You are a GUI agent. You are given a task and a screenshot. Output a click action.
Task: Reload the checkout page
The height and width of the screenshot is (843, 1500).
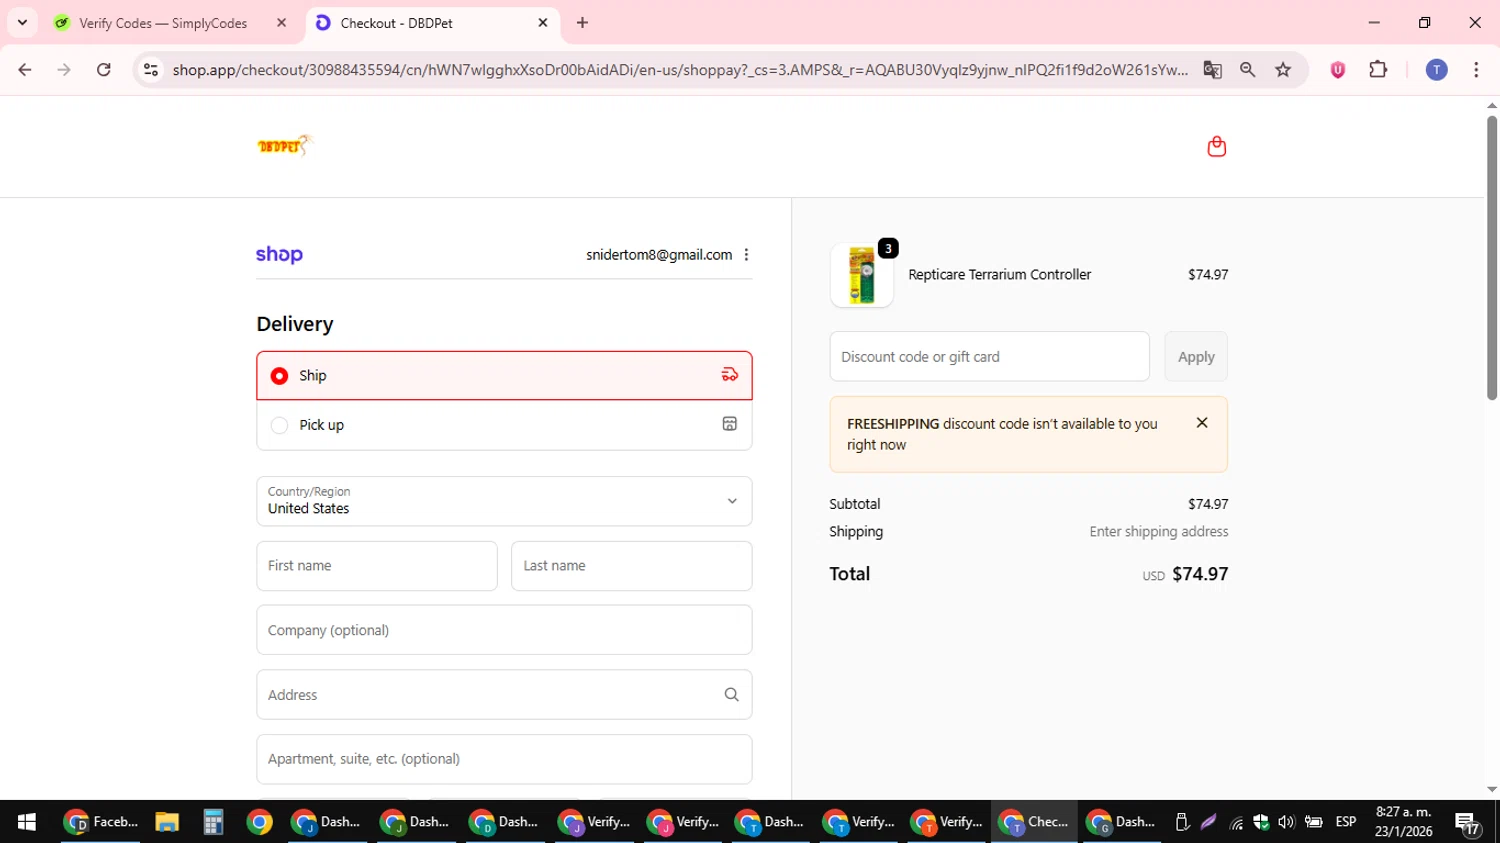(x=104, y=70)
